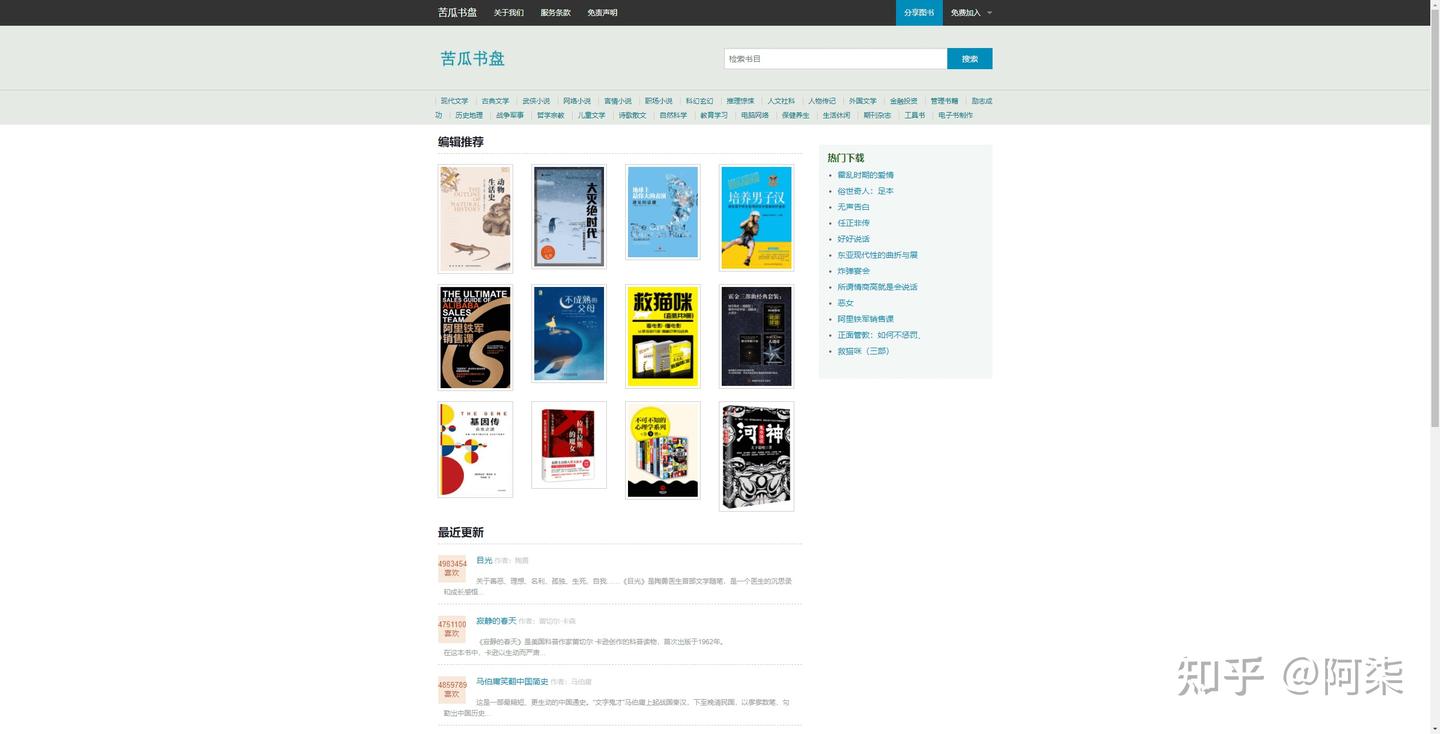The width and height of the screenshot is (1440, 734).
Task: Browse the 职场小说 category
Action: coord(659,101)
